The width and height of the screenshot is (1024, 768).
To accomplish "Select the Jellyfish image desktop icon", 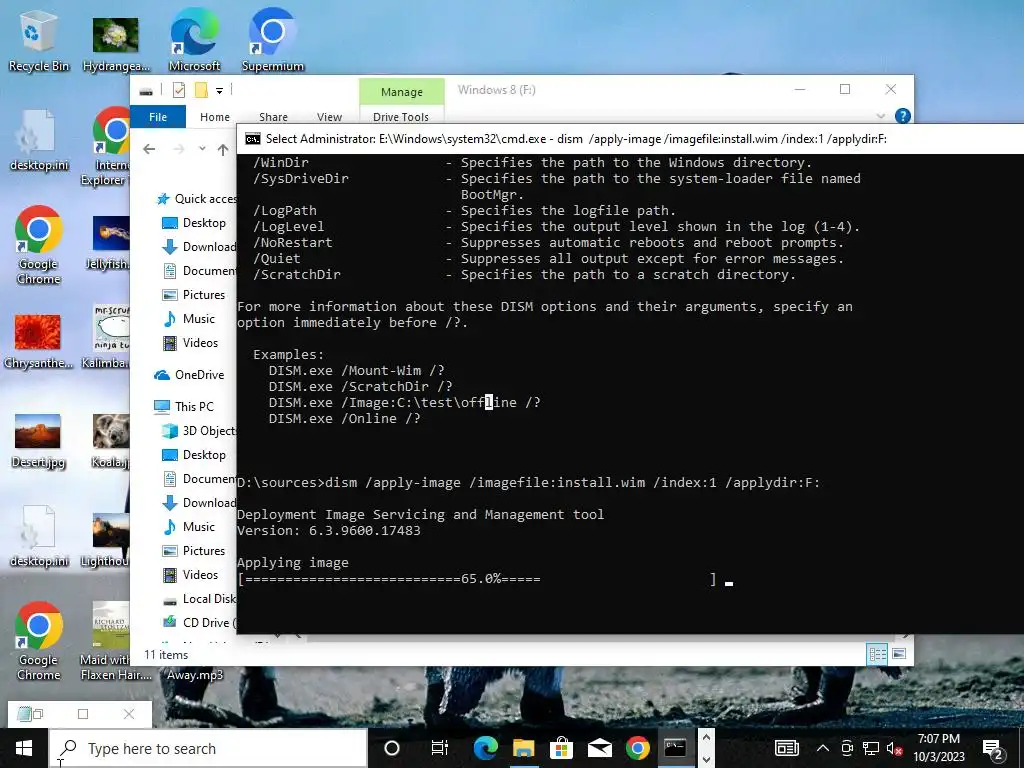I will (108, 242).
